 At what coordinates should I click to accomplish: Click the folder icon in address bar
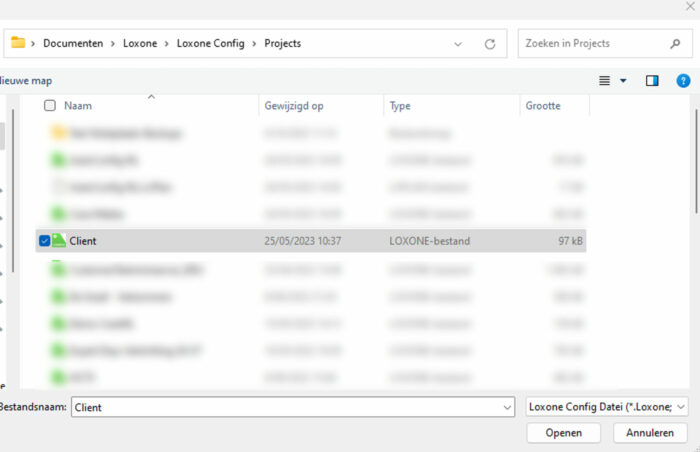pos(18,43)
